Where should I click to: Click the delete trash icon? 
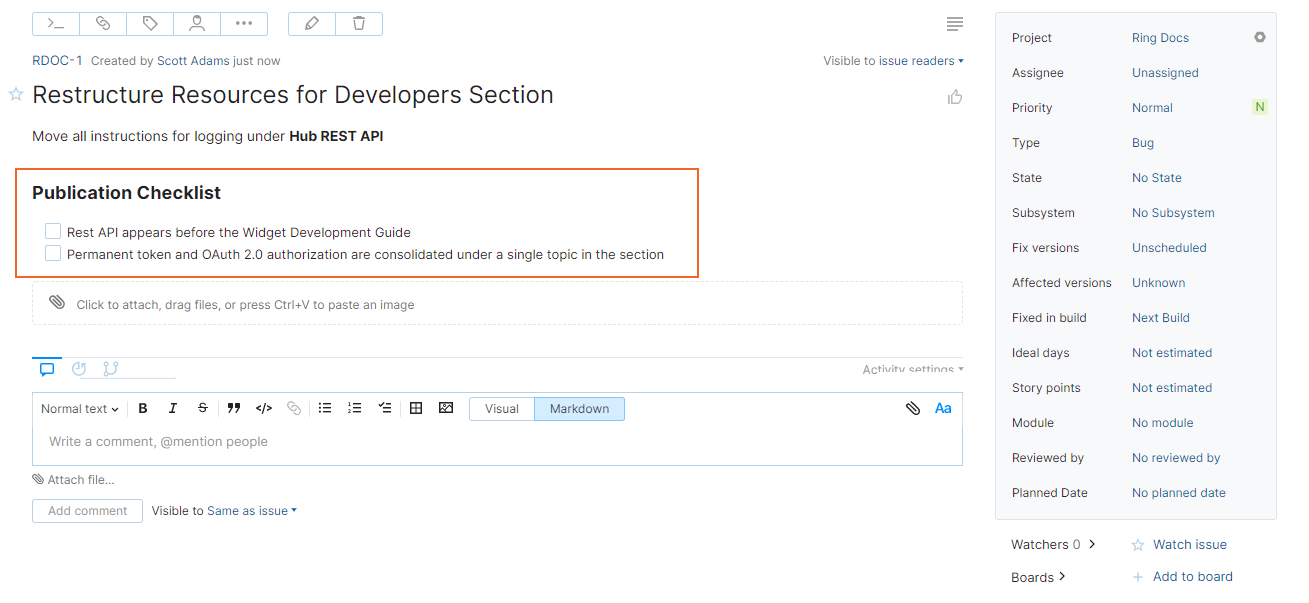tap(358, 23)
